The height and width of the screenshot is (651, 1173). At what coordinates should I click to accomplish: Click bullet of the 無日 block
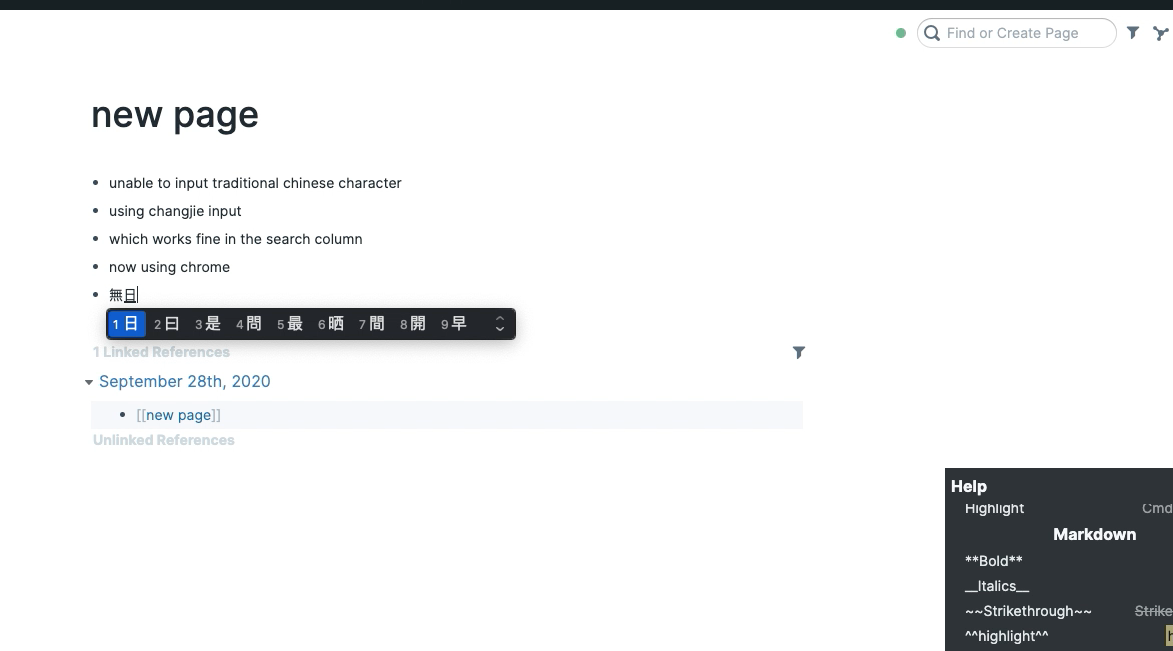click(x=95, y=295)
